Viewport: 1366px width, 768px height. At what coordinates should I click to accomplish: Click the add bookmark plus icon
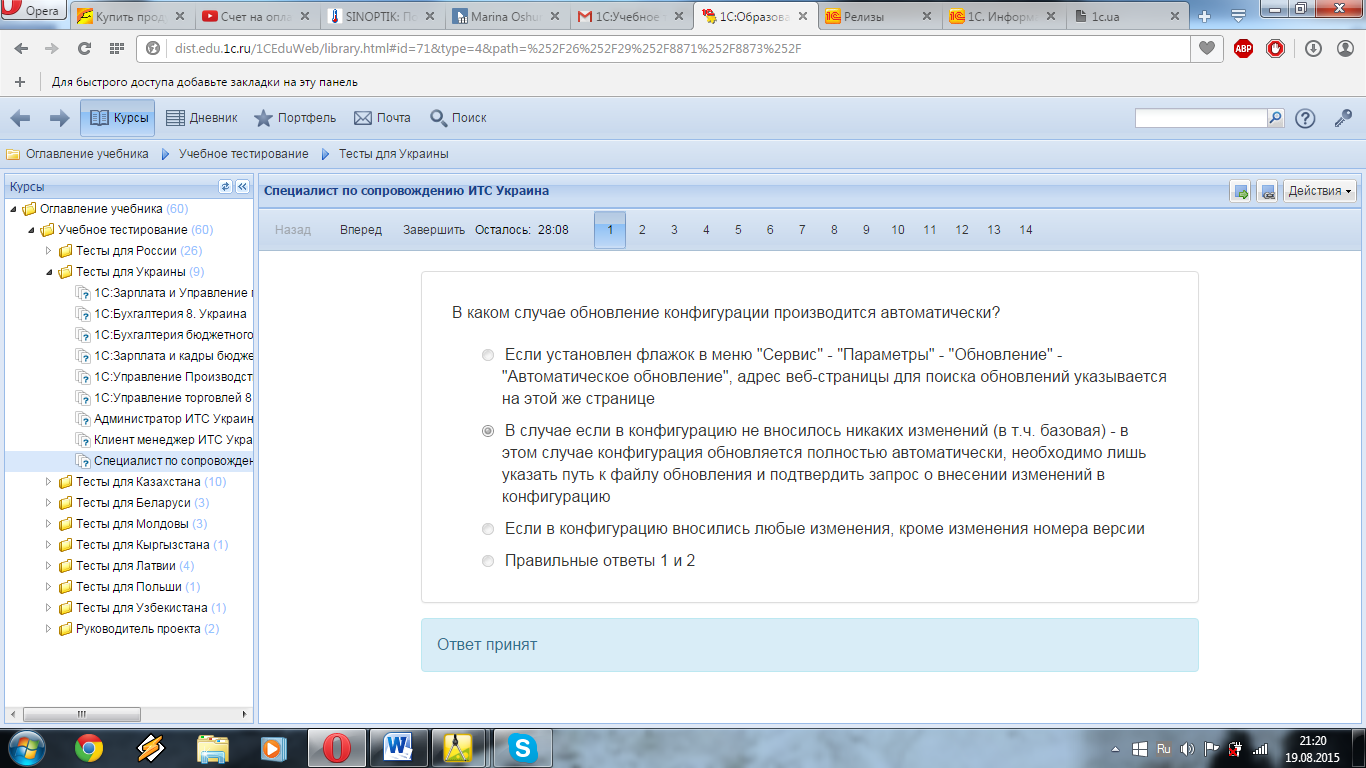point(19,82)
